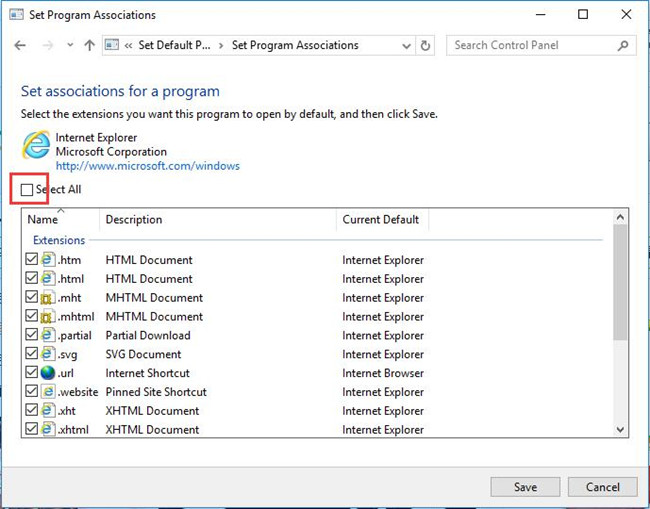This screenshot has height=509, width=650.
Task: Open the microsoft.com/windows link
Action: [x=148, y=166]
